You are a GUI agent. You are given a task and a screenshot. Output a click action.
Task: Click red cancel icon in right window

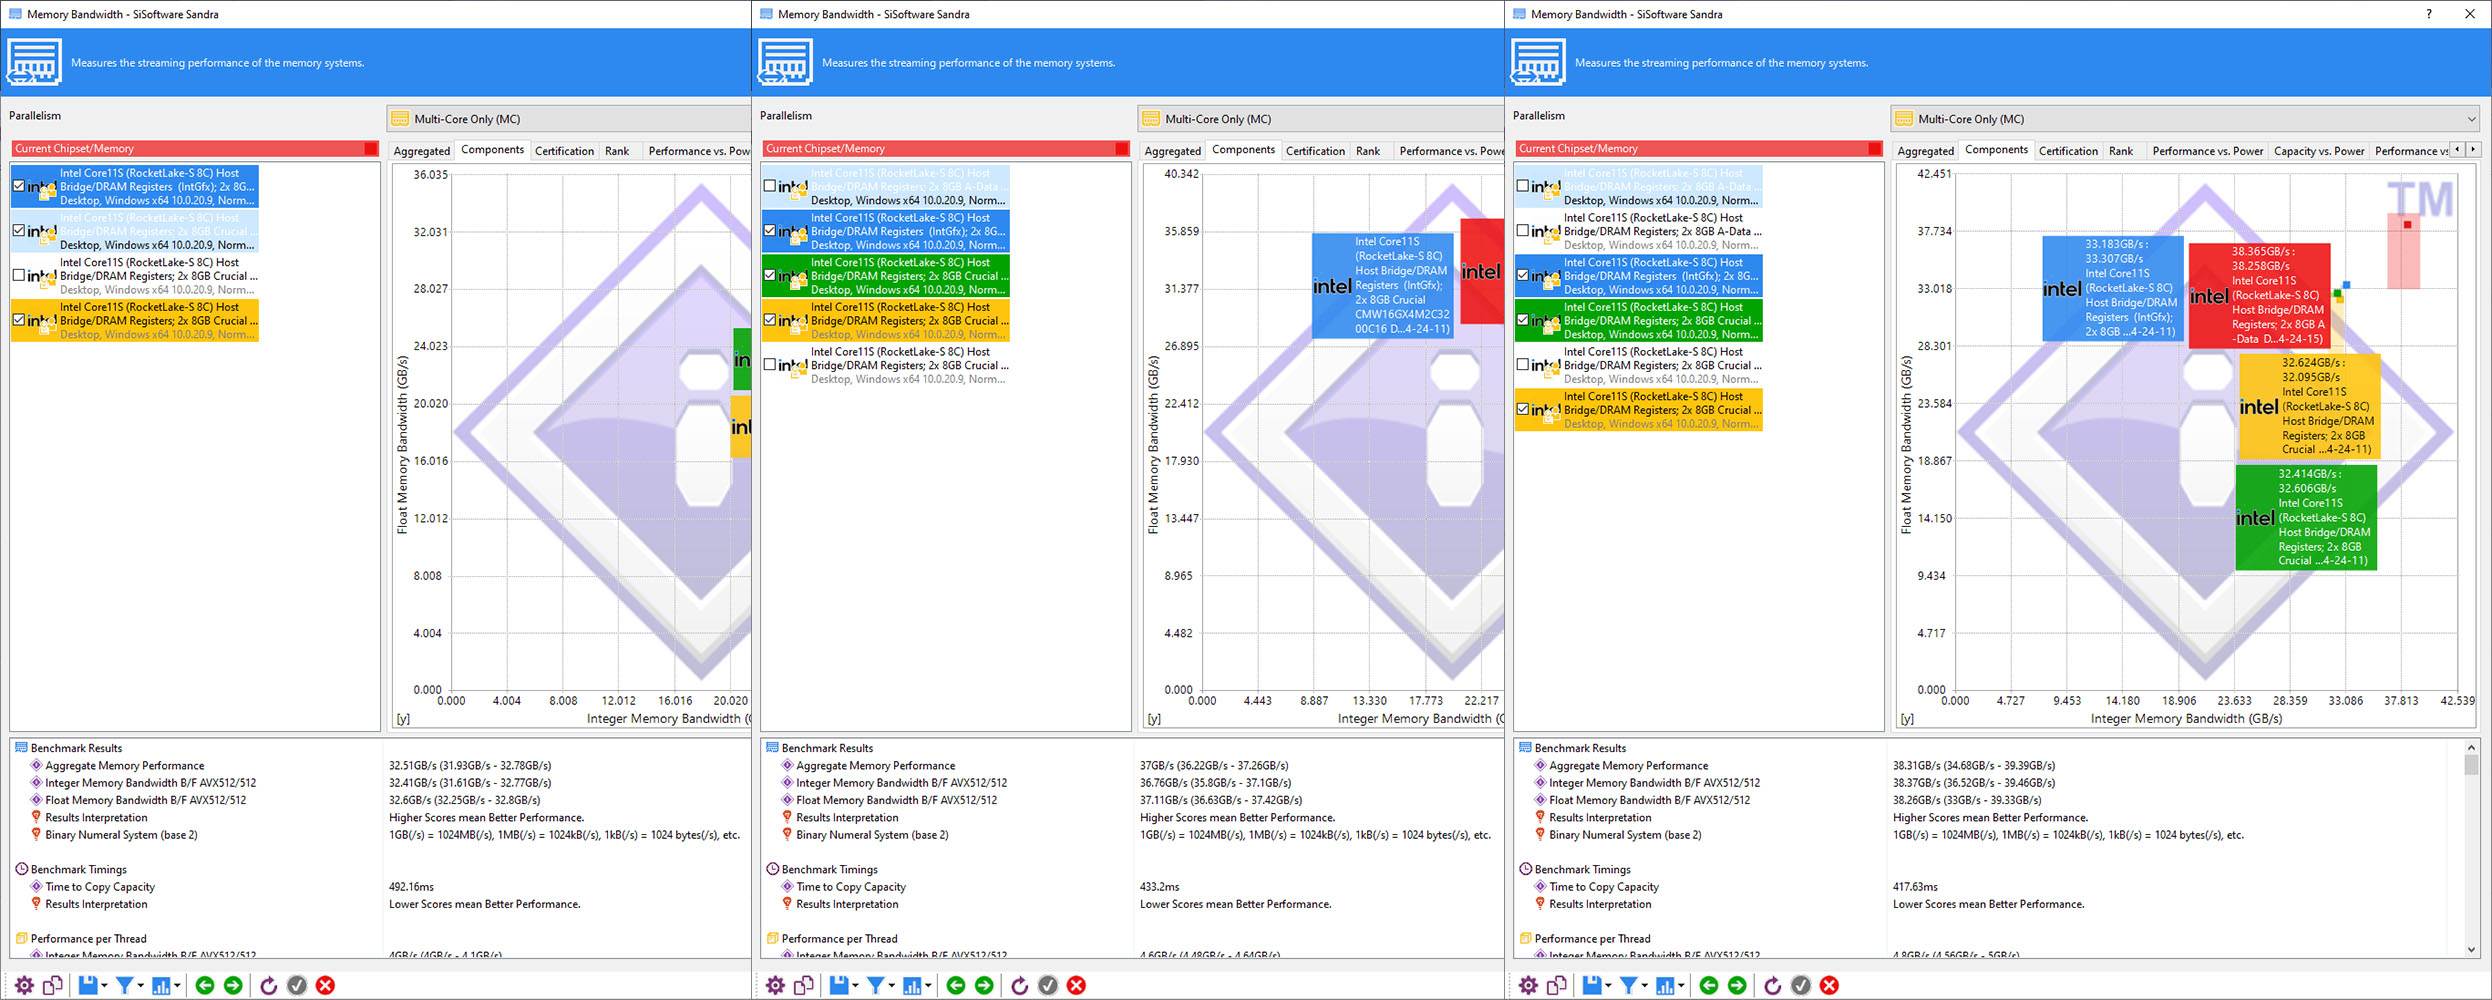pyautogui.click(x=1829, y=986)
